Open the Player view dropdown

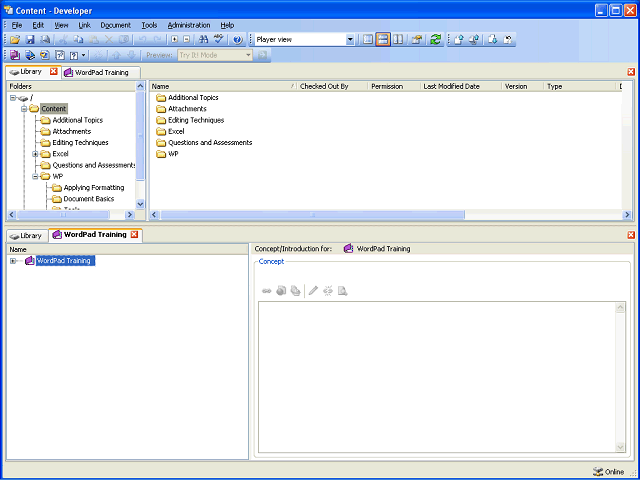pyautogui.click(x=350, y=40)
